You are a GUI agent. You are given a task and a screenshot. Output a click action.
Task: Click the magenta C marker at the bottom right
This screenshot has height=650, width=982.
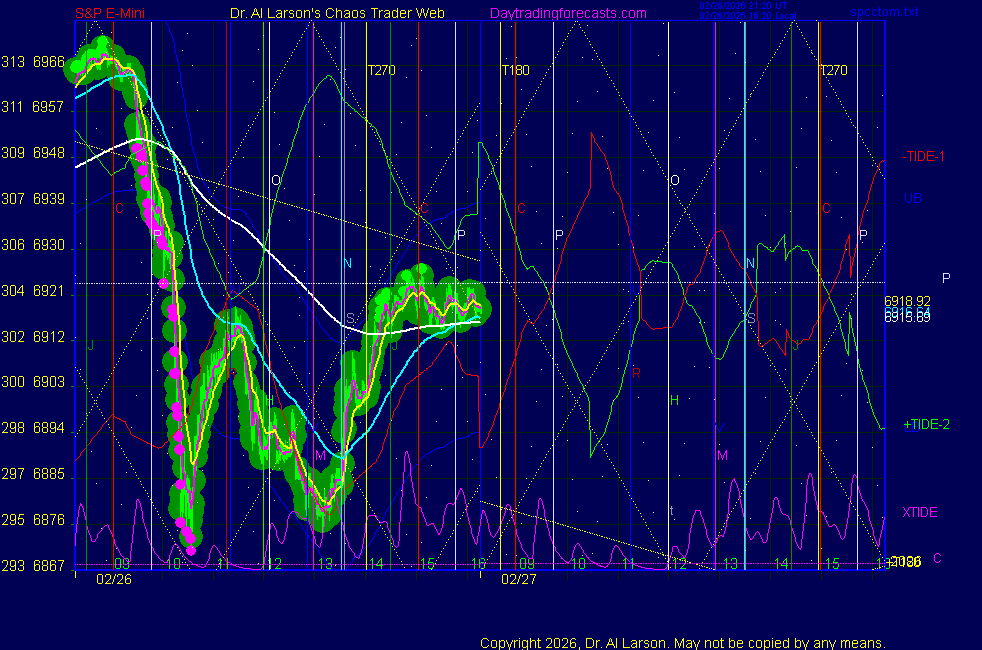937,558
